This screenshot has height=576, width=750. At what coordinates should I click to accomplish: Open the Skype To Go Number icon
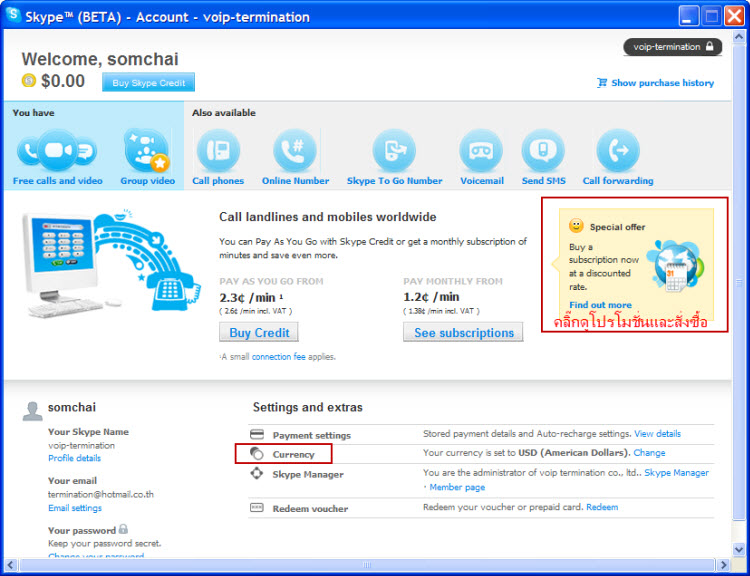(394, 150)
